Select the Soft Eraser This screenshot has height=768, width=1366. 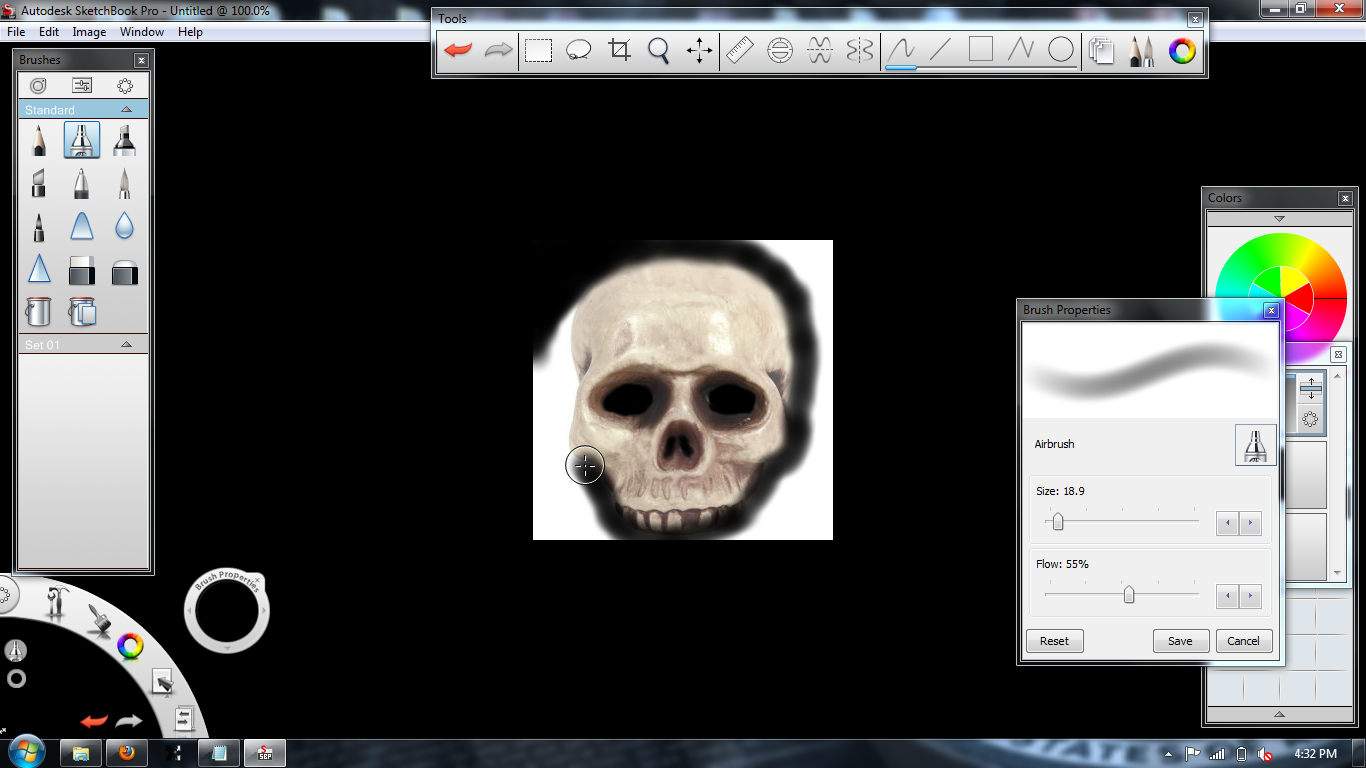click(x=125, y=271)
